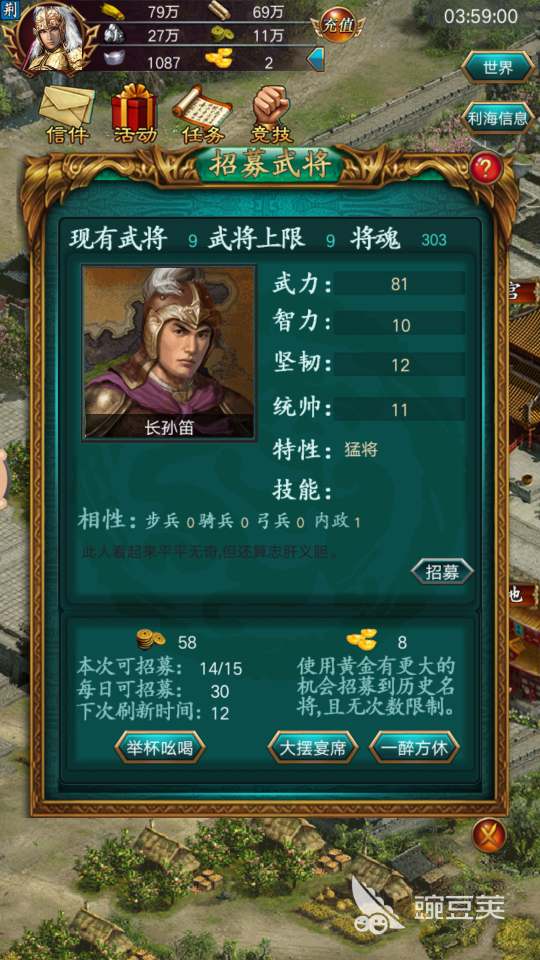Click the 长孙笛 general portrait
Viewport: 540px width, 960px height.
coord(169,352)
